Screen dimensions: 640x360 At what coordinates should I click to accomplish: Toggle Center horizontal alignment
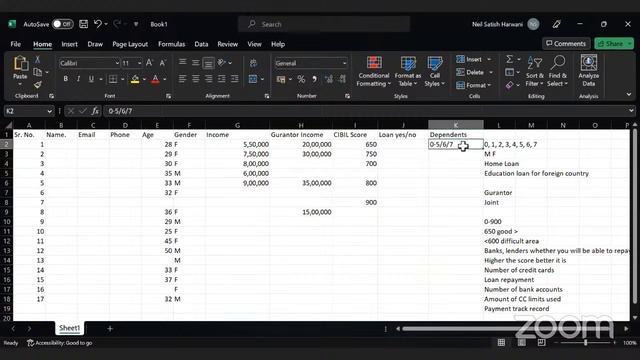[x=196, y=79]
